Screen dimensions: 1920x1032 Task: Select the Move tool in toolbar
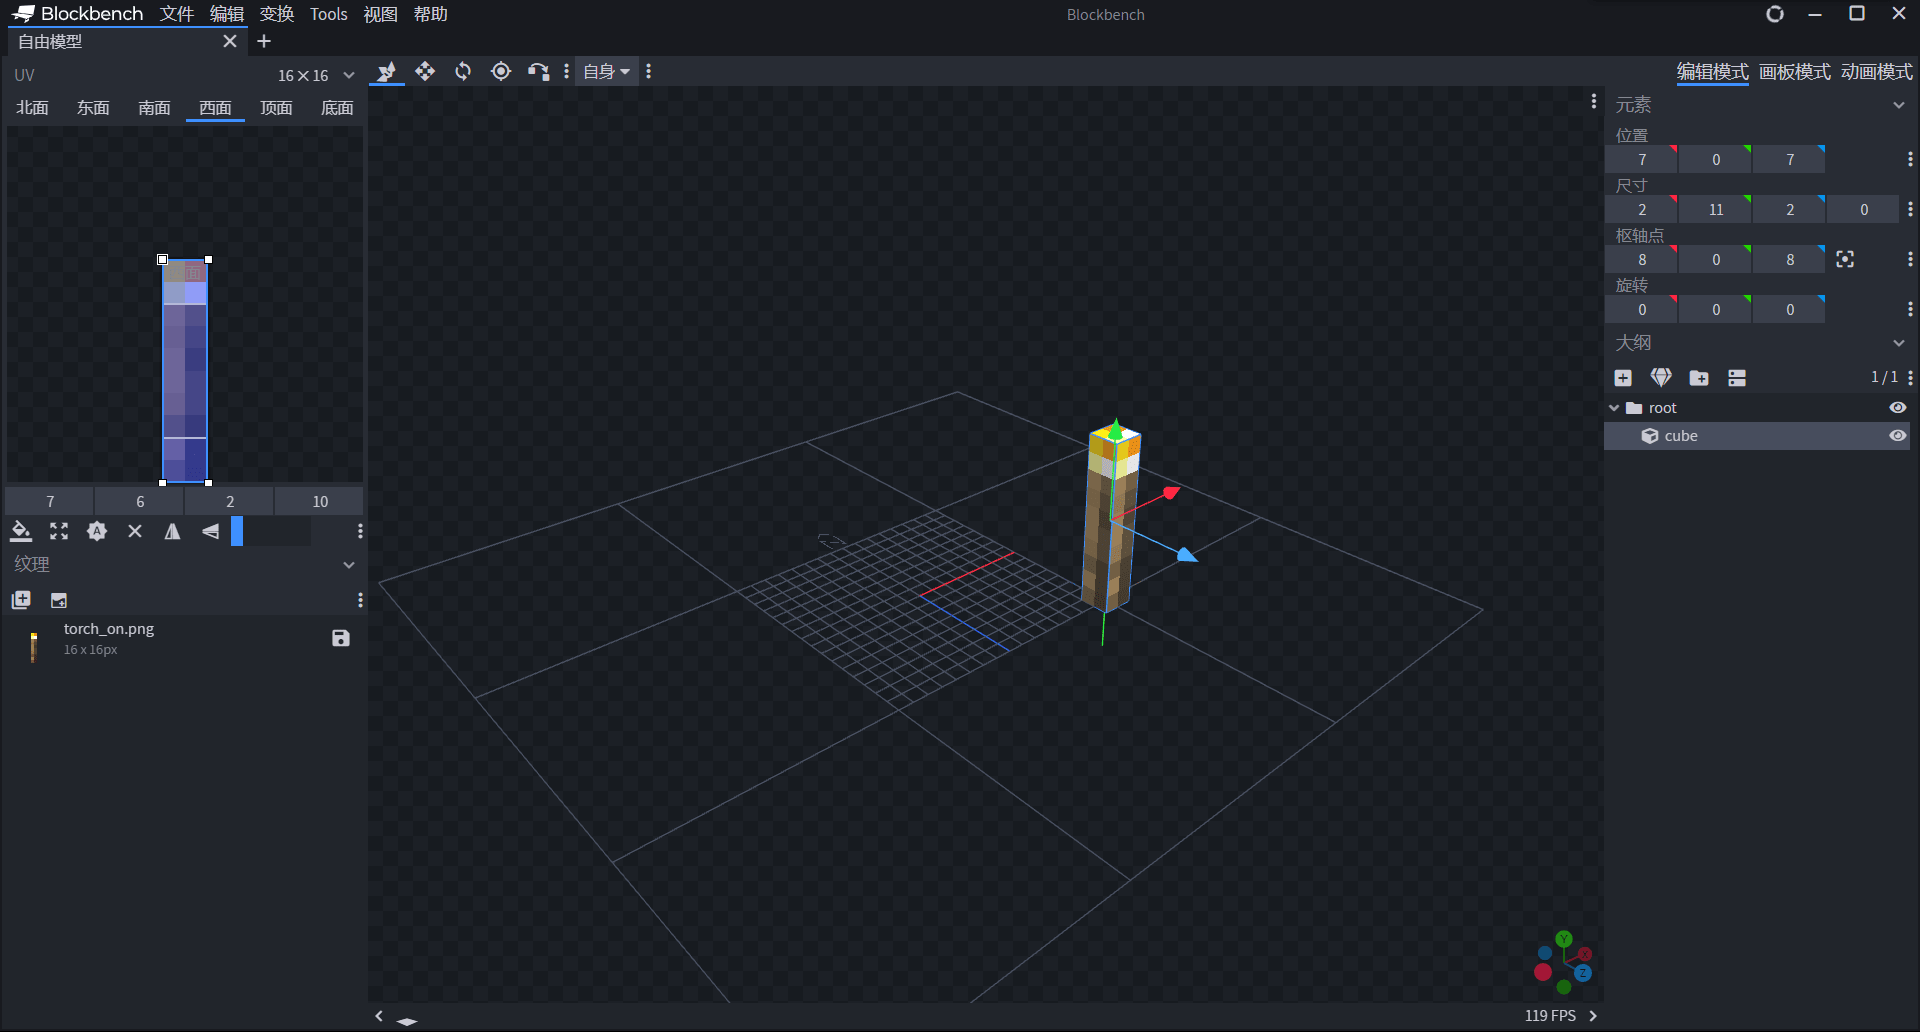387,72
